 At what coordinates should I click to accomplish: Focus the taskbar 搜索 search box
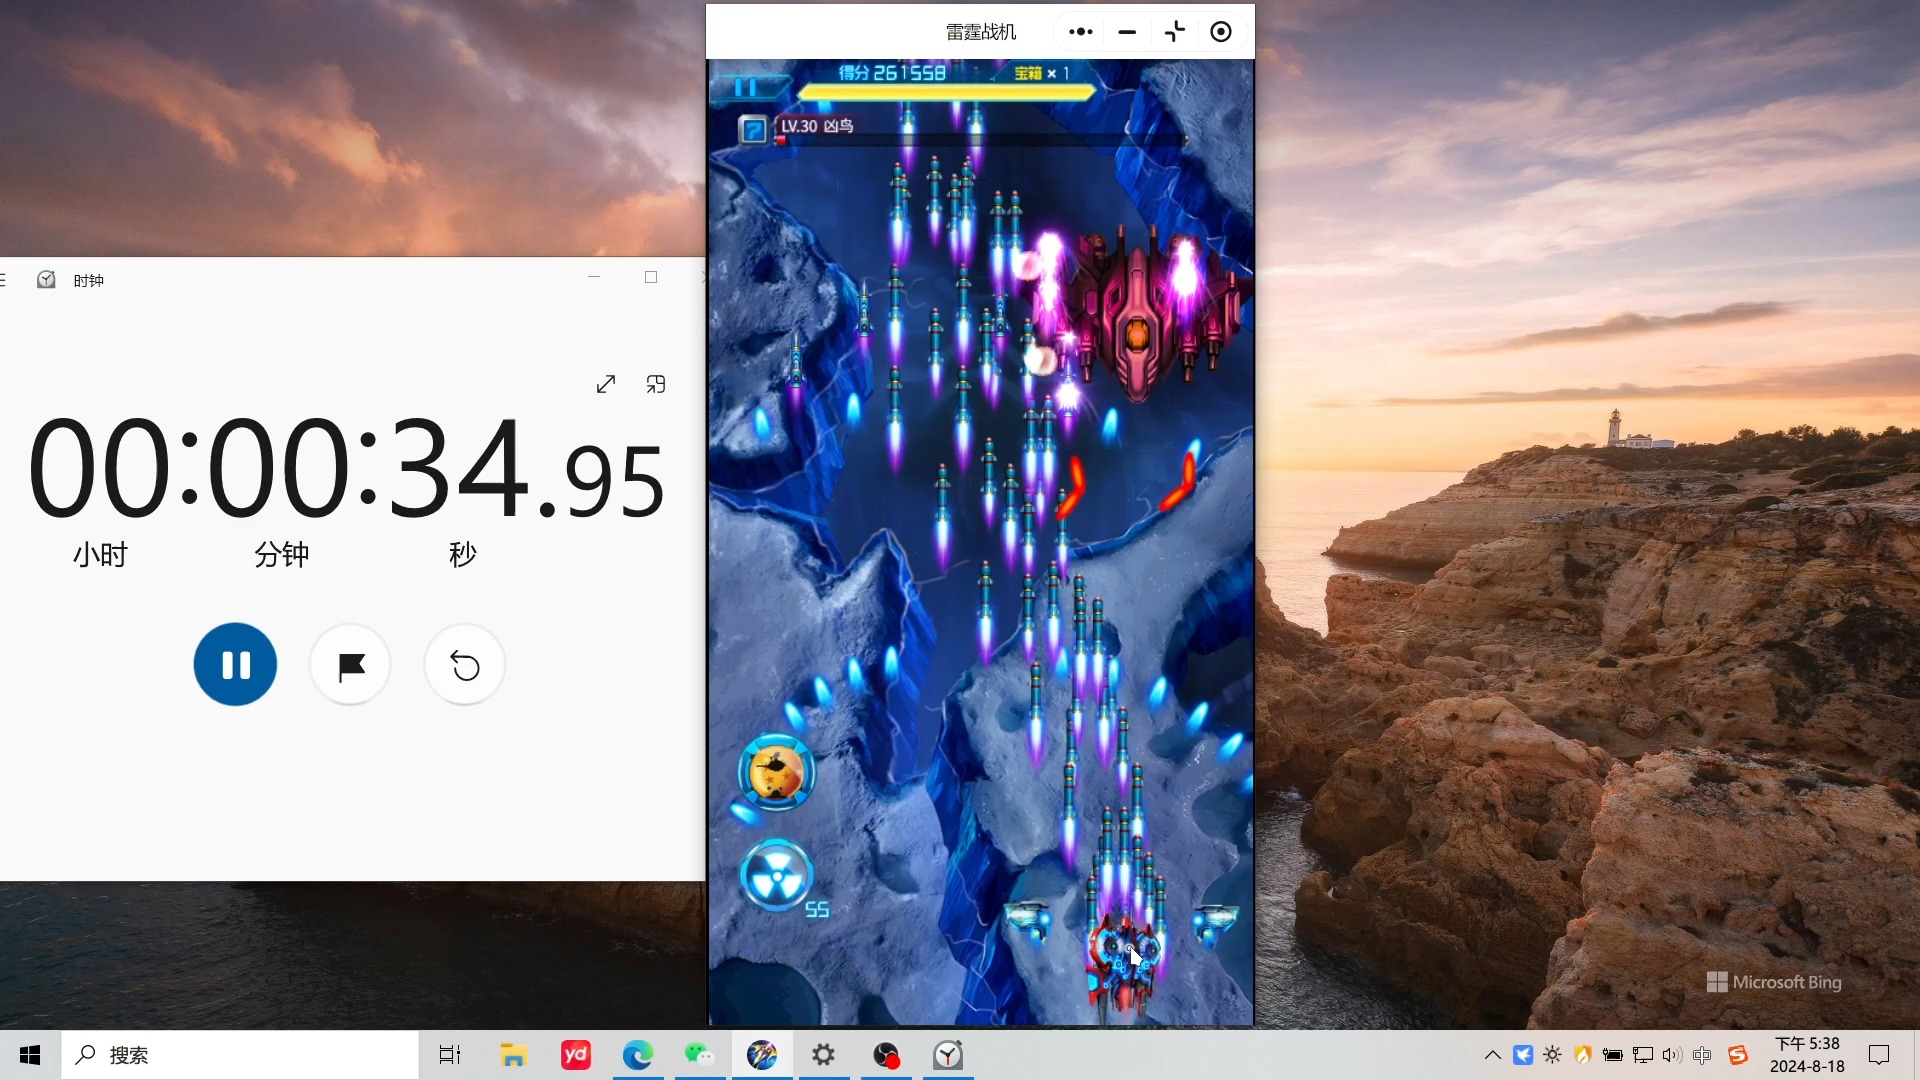[240, 1055]
